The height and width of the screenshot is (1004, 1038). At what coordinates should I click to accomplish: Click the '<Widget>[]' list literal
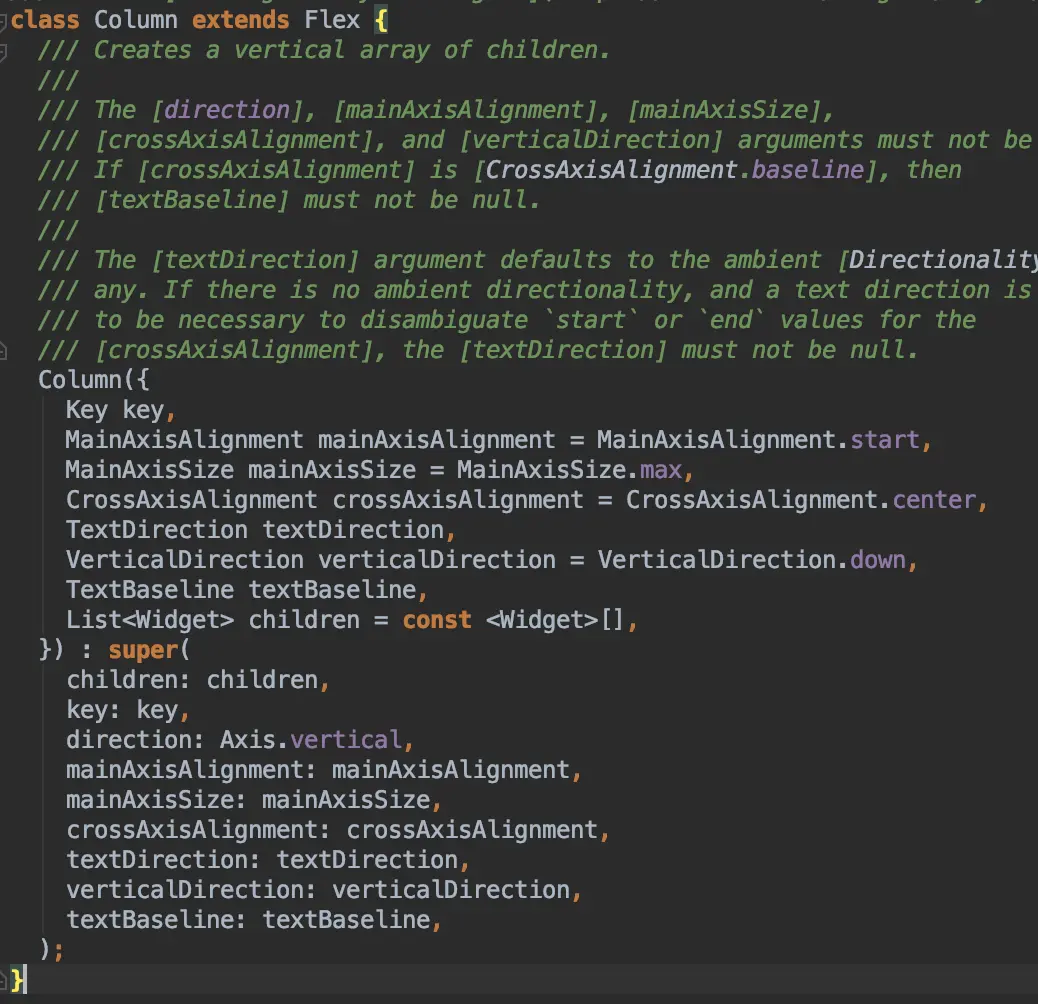click(555, 620)
